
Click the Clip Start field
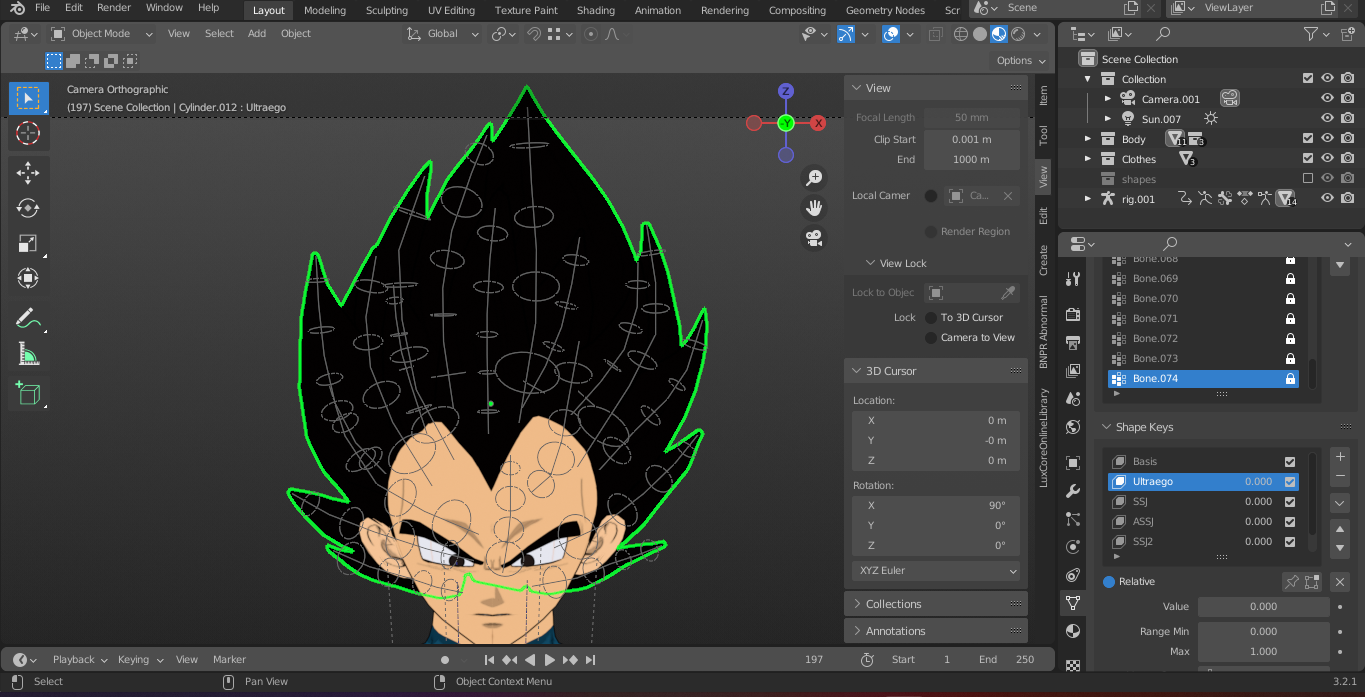pos(972,140)
